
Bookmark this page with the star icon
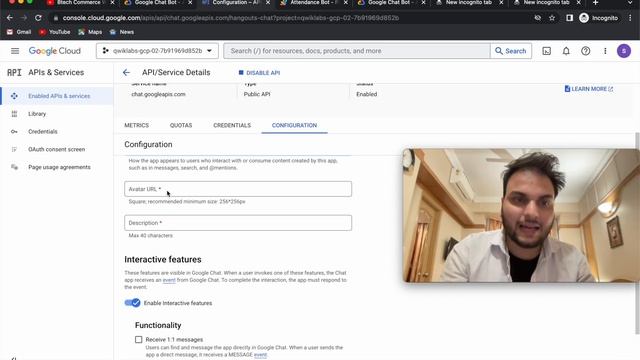(552, 18)
